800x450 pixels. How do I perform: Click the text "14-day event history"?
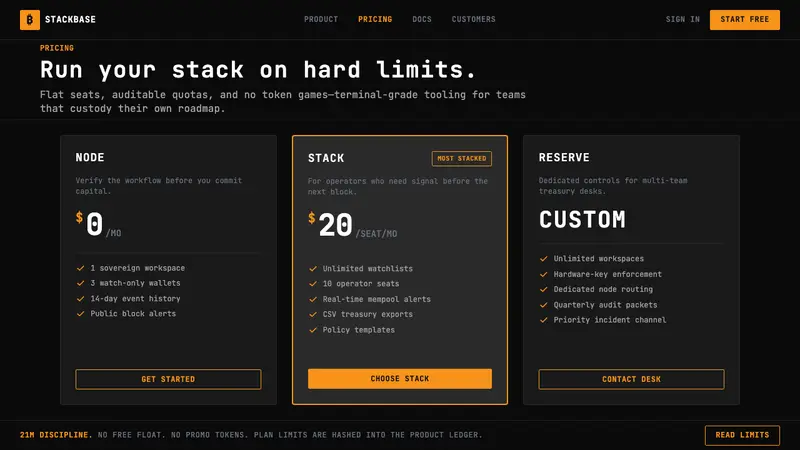[x=135, y=298]
